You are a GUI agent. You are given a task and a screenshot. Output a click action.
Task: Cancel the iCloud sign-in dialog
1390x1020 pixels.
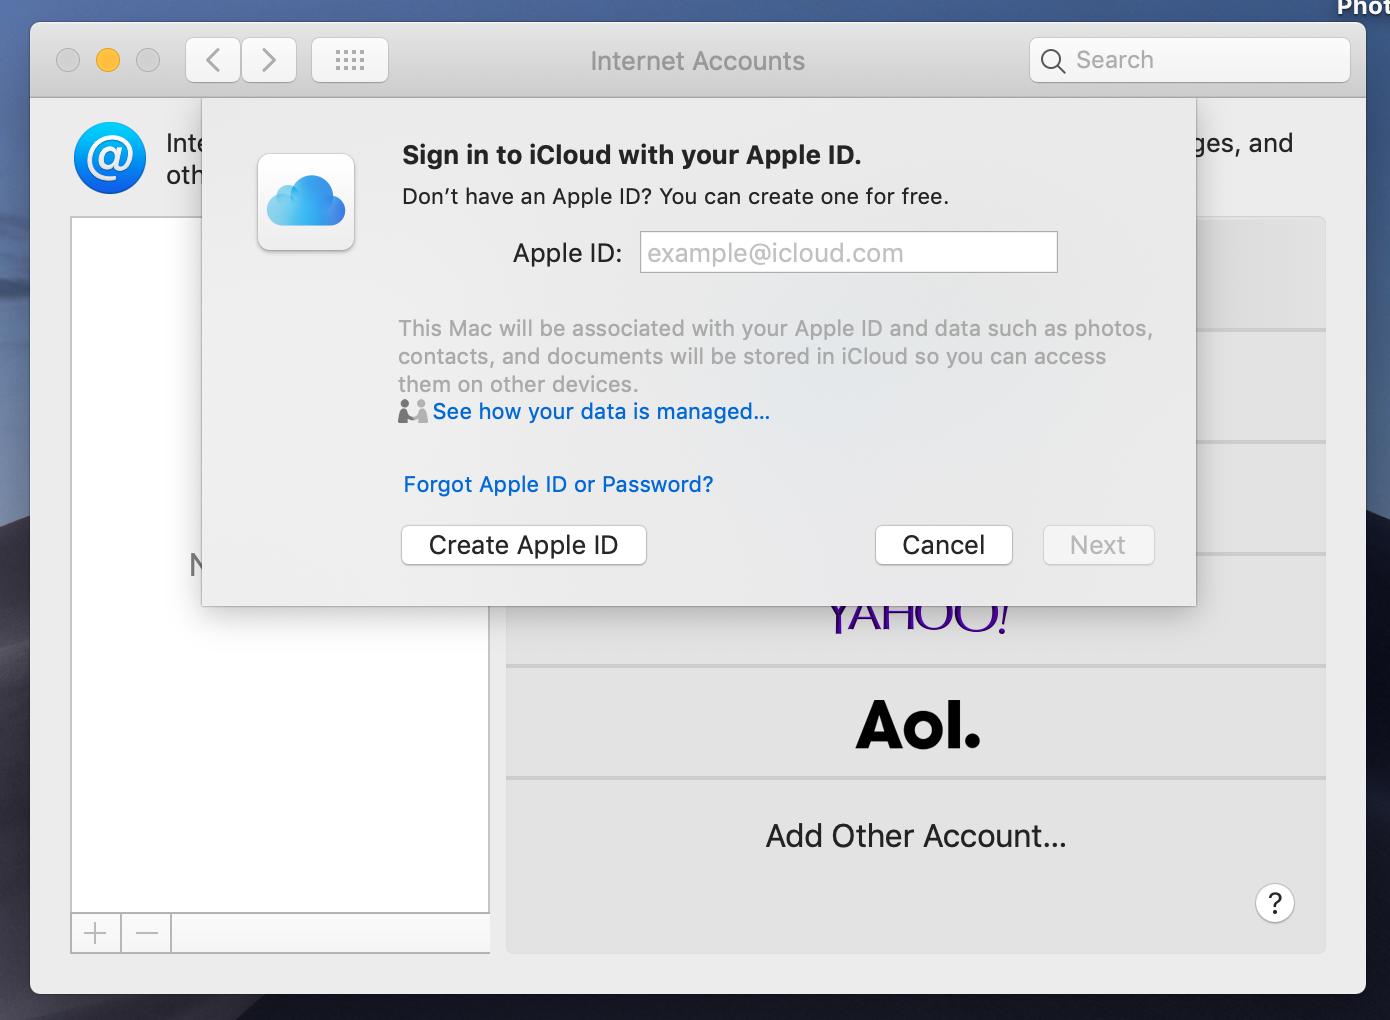coord(944,545)
